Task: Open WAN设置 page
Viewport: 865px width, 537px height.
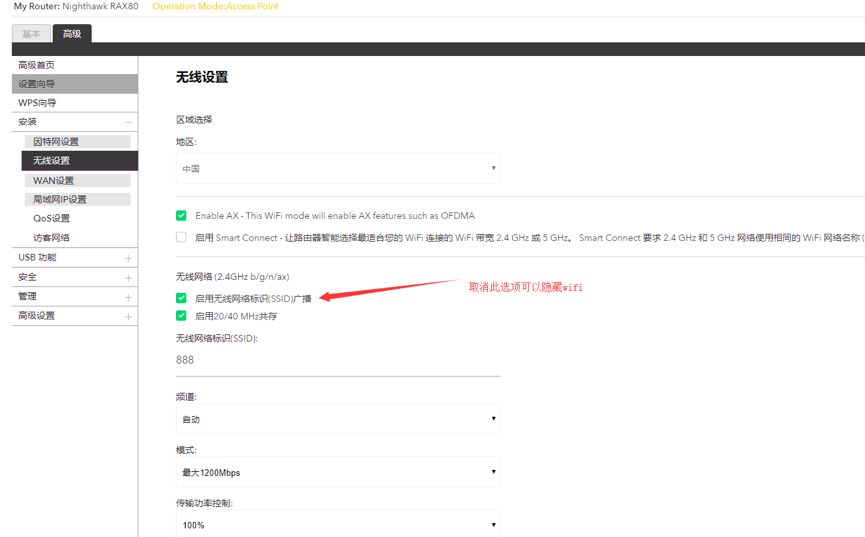Action: point(77,180)
